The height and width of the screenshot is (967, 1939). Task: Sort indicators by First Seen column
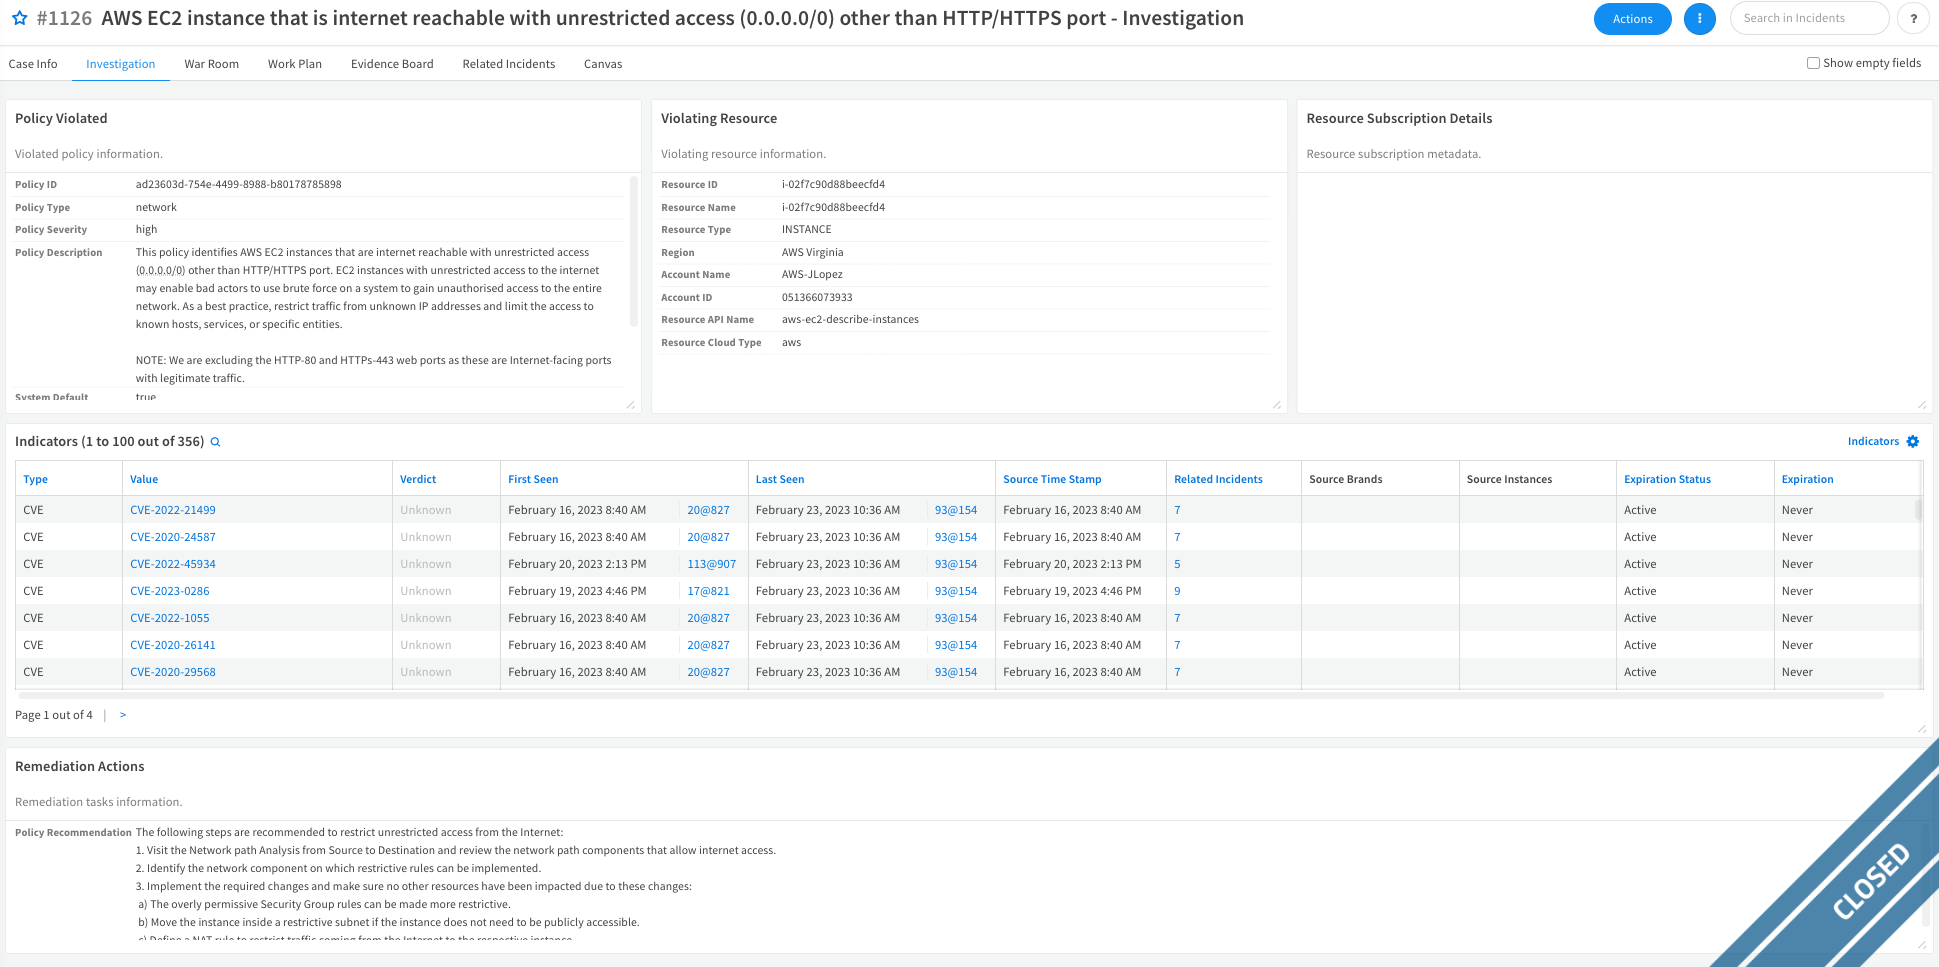click(533, 480)
